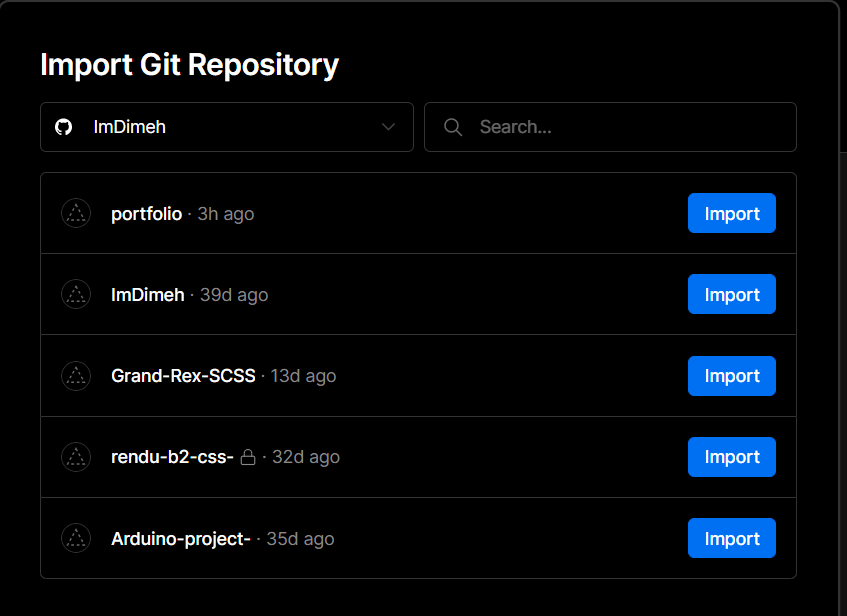Click inside the Search input field

click(600, 127)
